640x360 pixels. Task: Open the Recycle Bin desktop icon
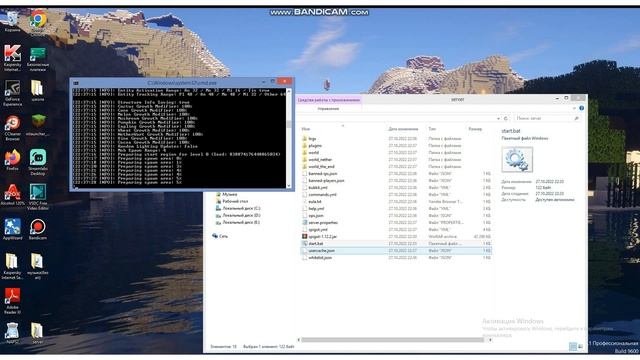pos(12,19)
